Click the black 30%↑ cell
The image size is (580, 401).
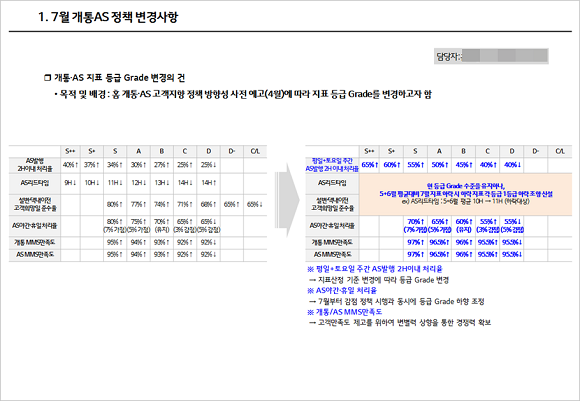pyautogui.click(x=138, y=165)
